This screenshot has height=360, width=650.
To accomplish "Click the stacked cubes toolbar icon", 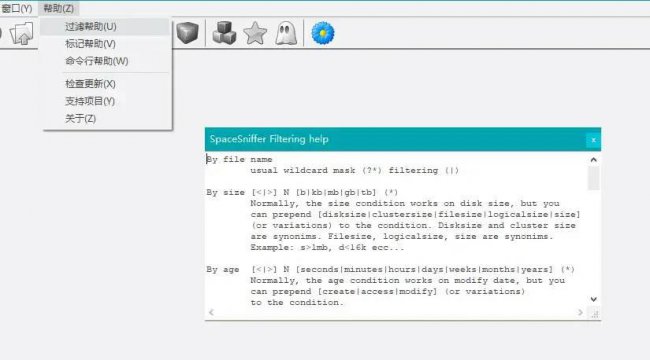I will 224,33.
